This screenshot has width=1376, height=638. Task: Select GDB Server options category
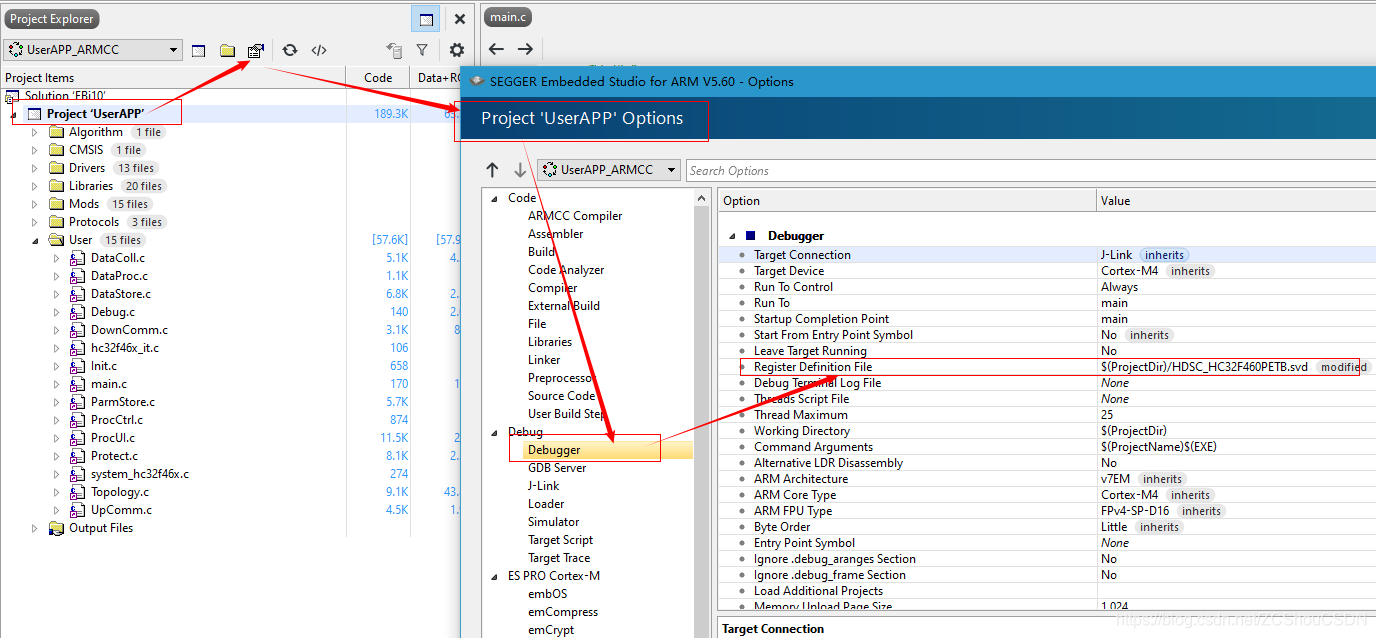tap(557, 468)
